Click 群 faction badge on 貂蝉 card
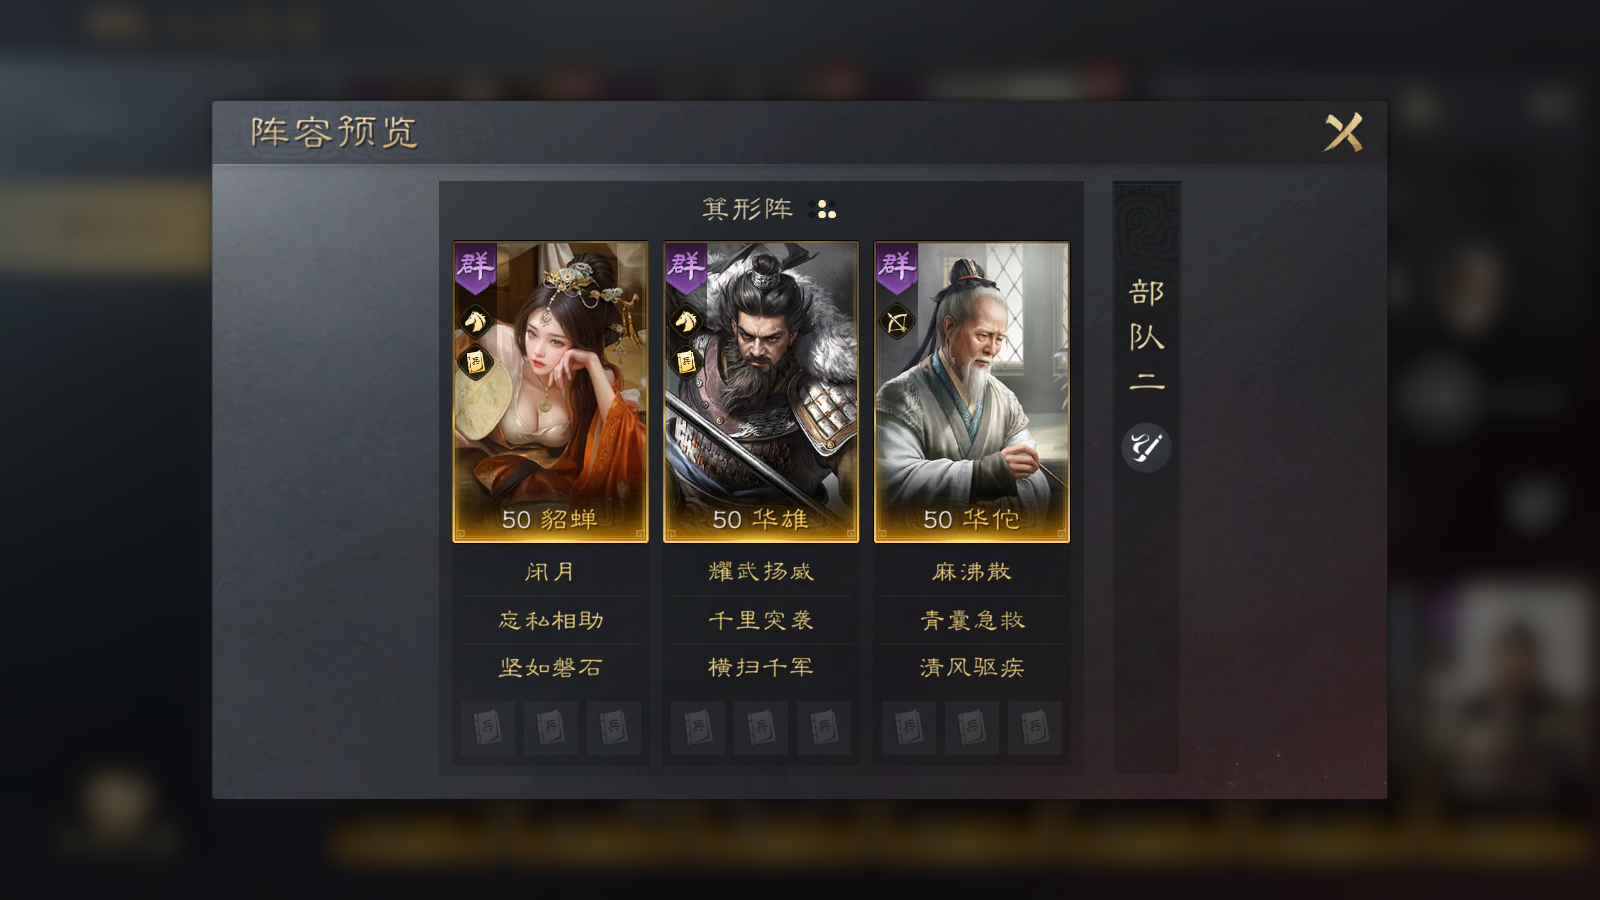The width and height of the screenshot is (1600, 900). [476, 268]
